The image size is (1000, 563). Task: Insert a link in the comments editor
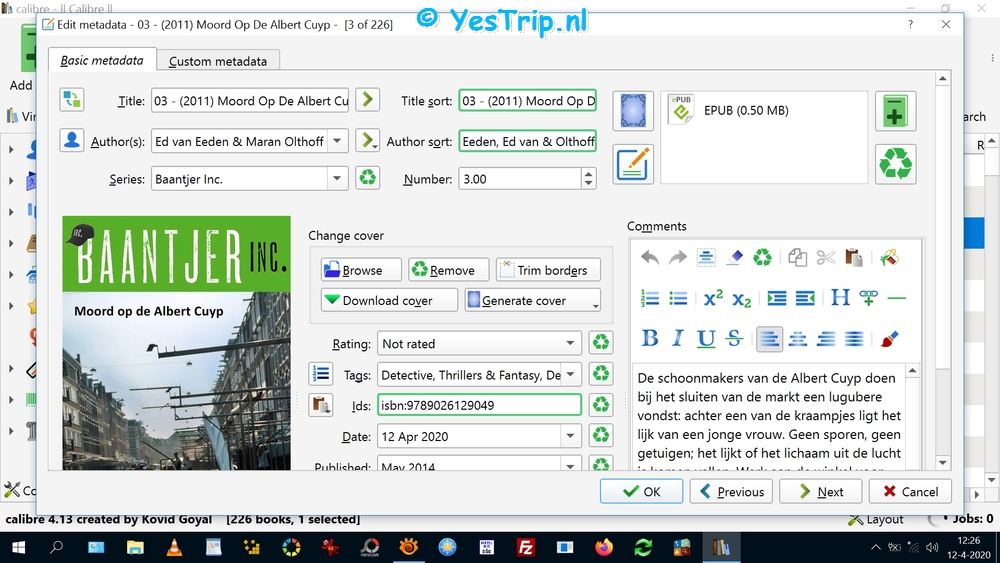pos(868,298)
